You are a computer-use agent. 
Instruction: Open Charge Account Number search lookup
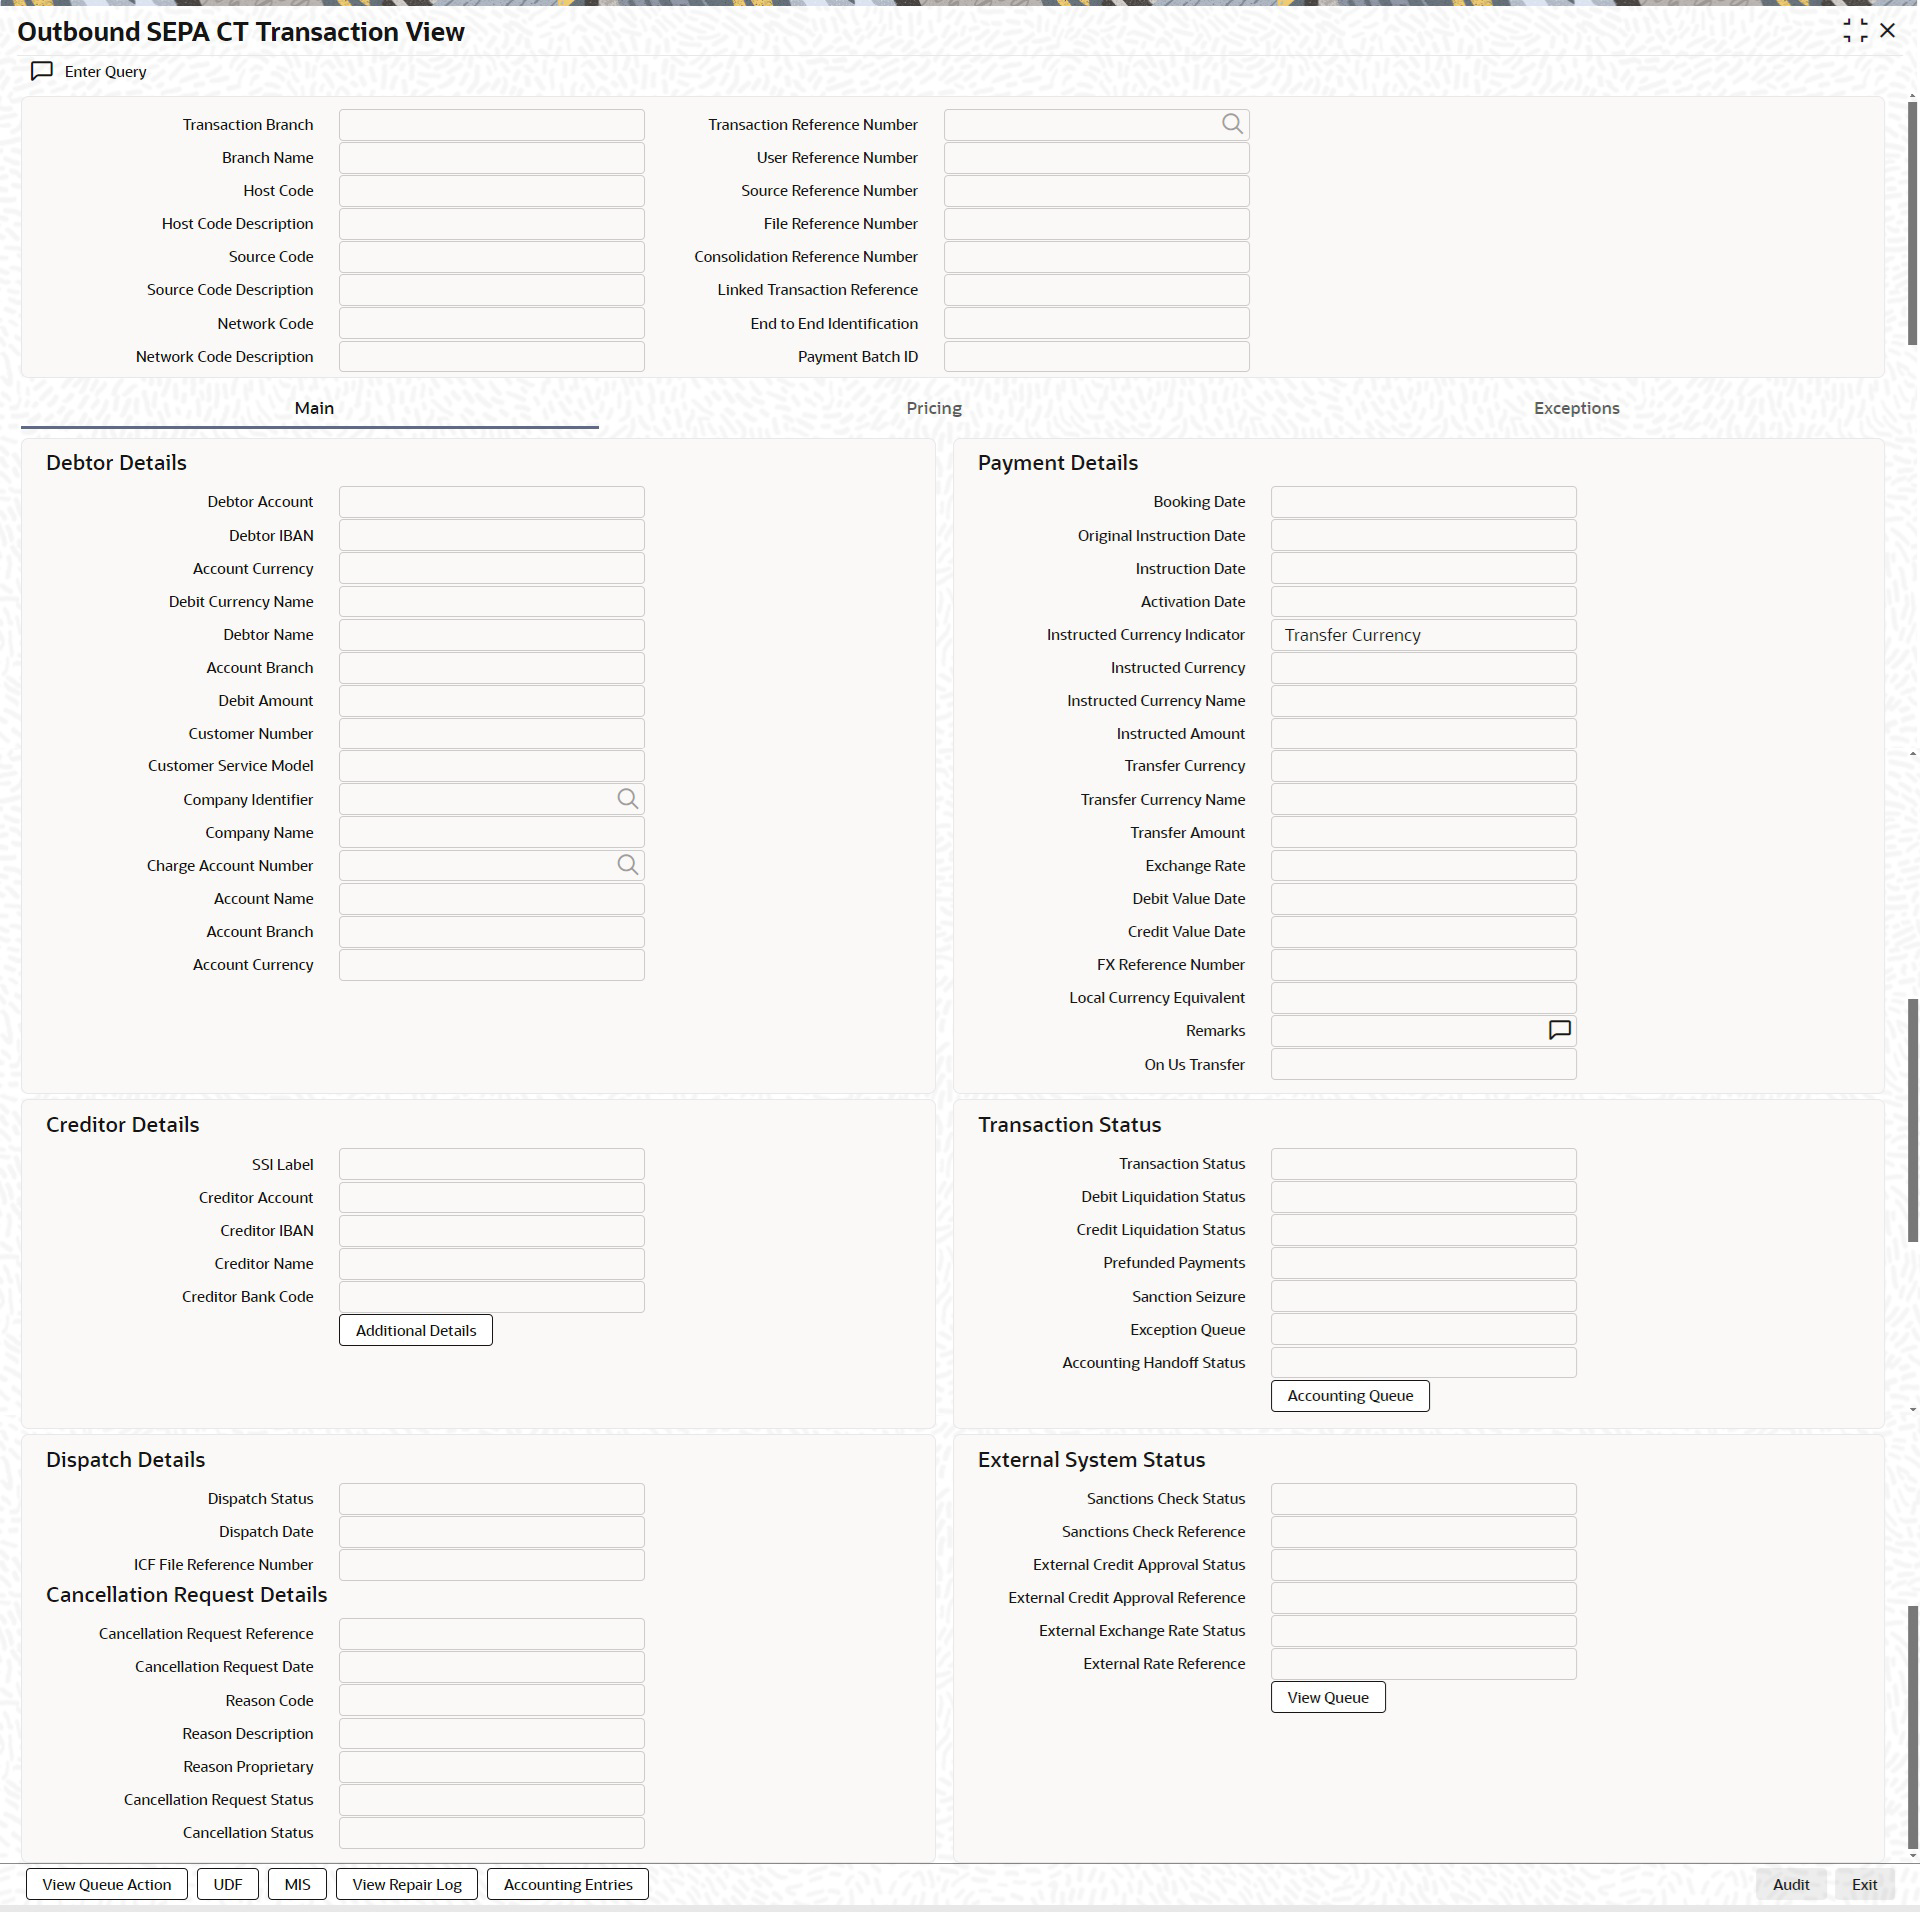(627, 865)
